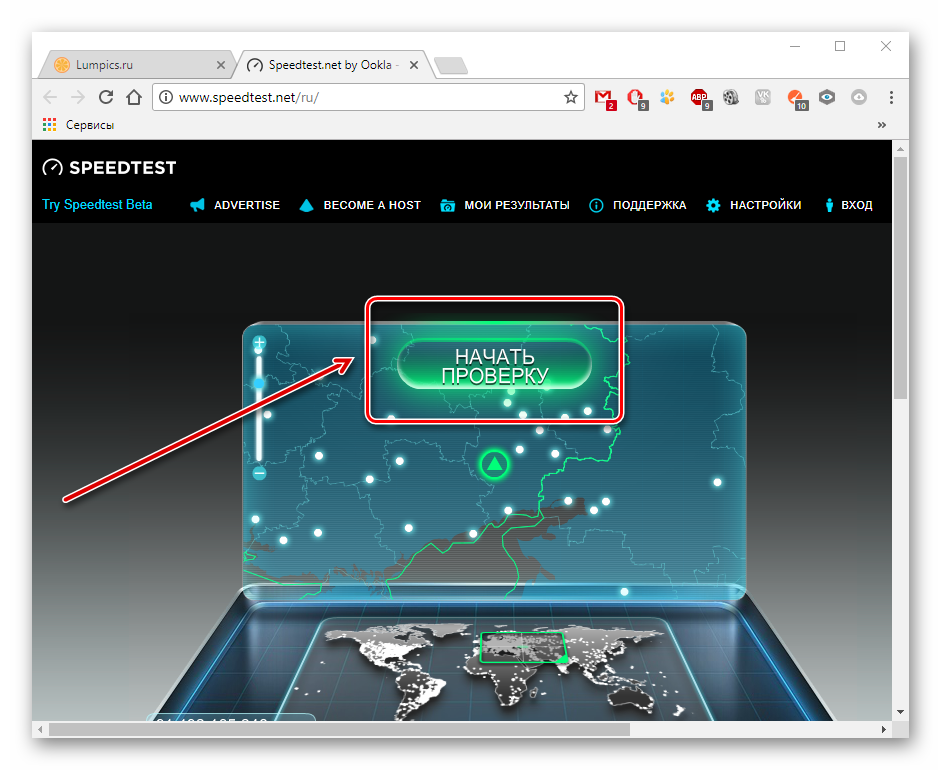This screenshot has width=941, height=770.
Task: Open ВХОД login menu item
Action: (x=856, y=205)
